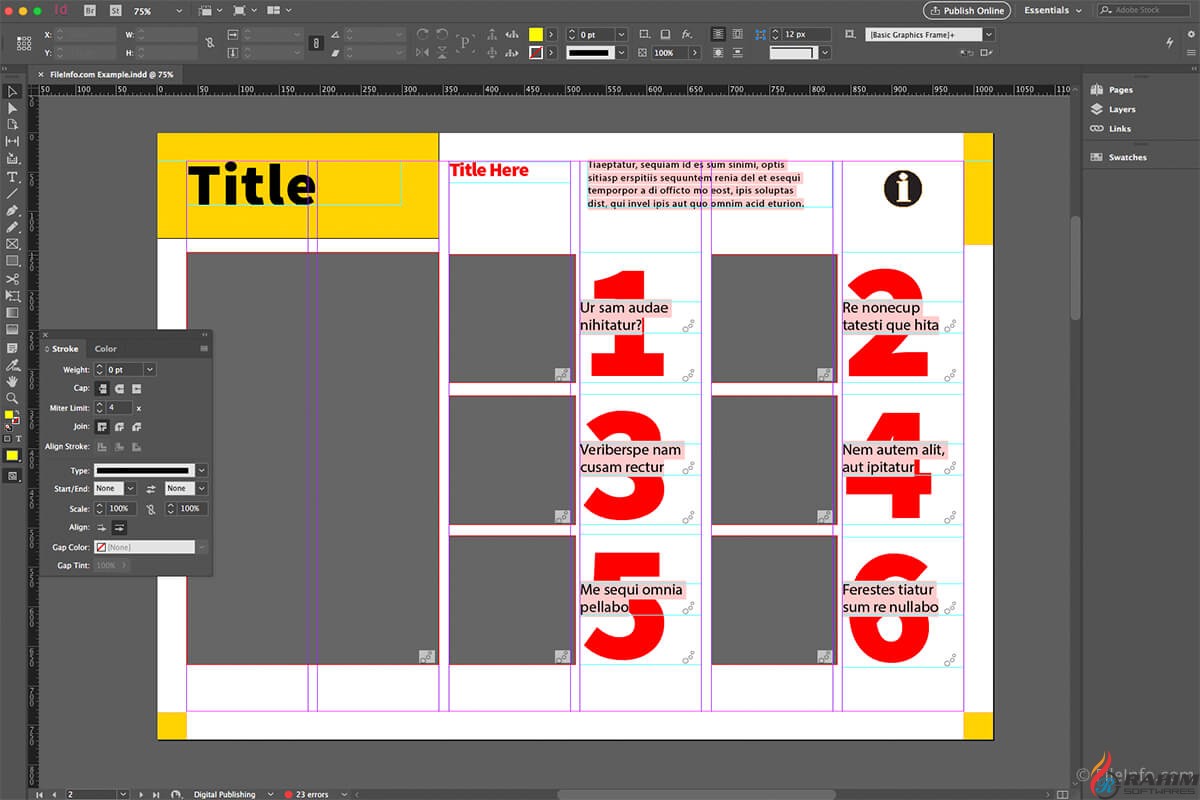Activate the Hand tool
The image size is (1200, 800).
point(12,381)
